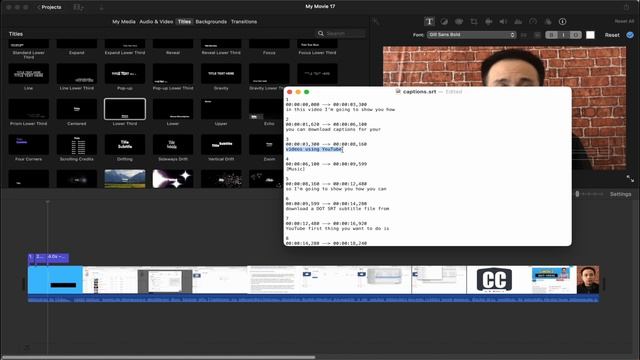Screen dimensions: 640x360
Task: Select the Standard Lower Third title thumbnail
Action: tap(29, 44)
